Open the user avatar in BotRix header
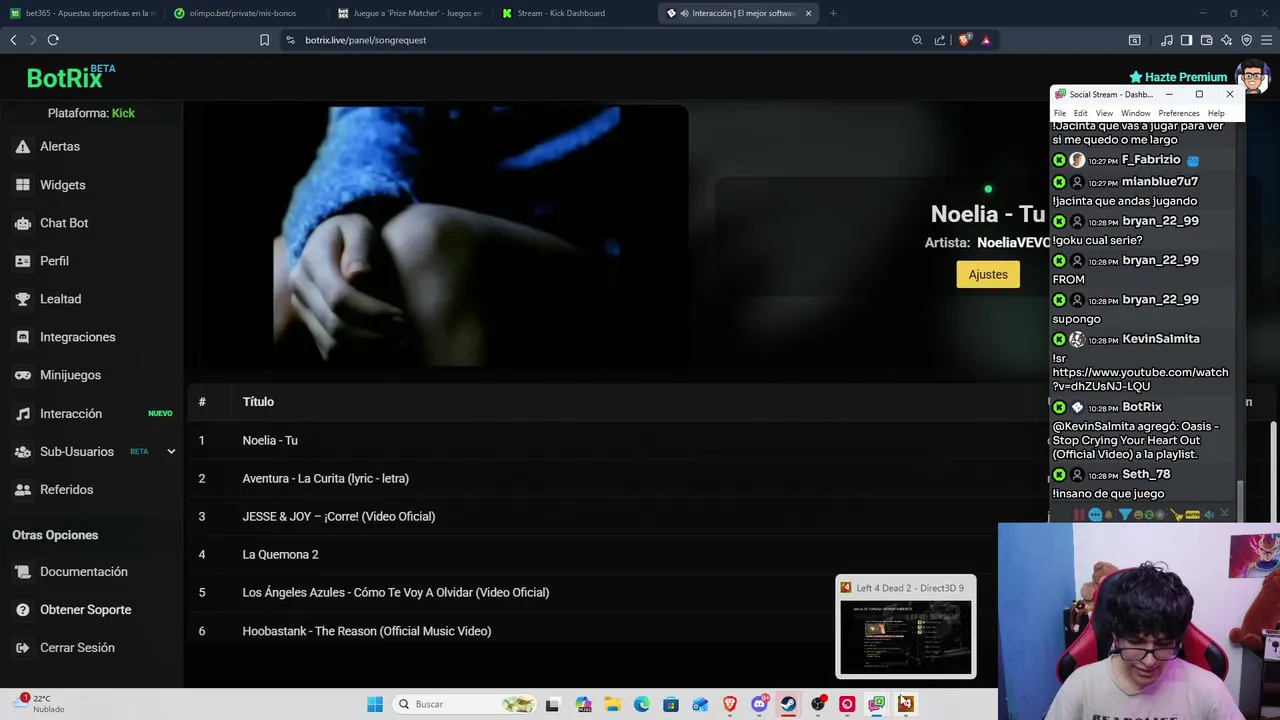 tap(1252, 77)
